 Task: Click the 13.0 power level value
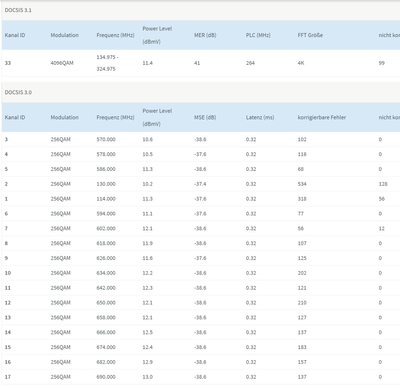point(148,377)
